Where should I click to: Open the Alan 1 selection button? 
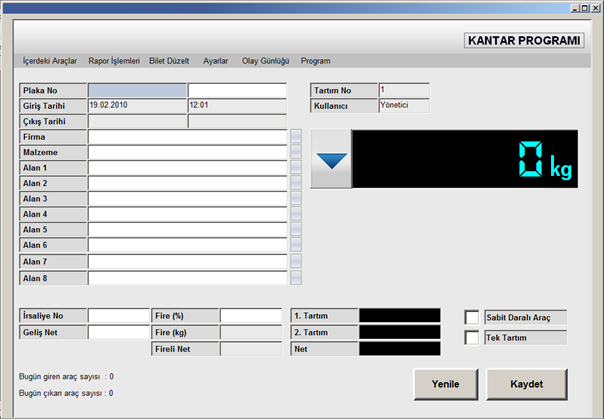(296, 167)
